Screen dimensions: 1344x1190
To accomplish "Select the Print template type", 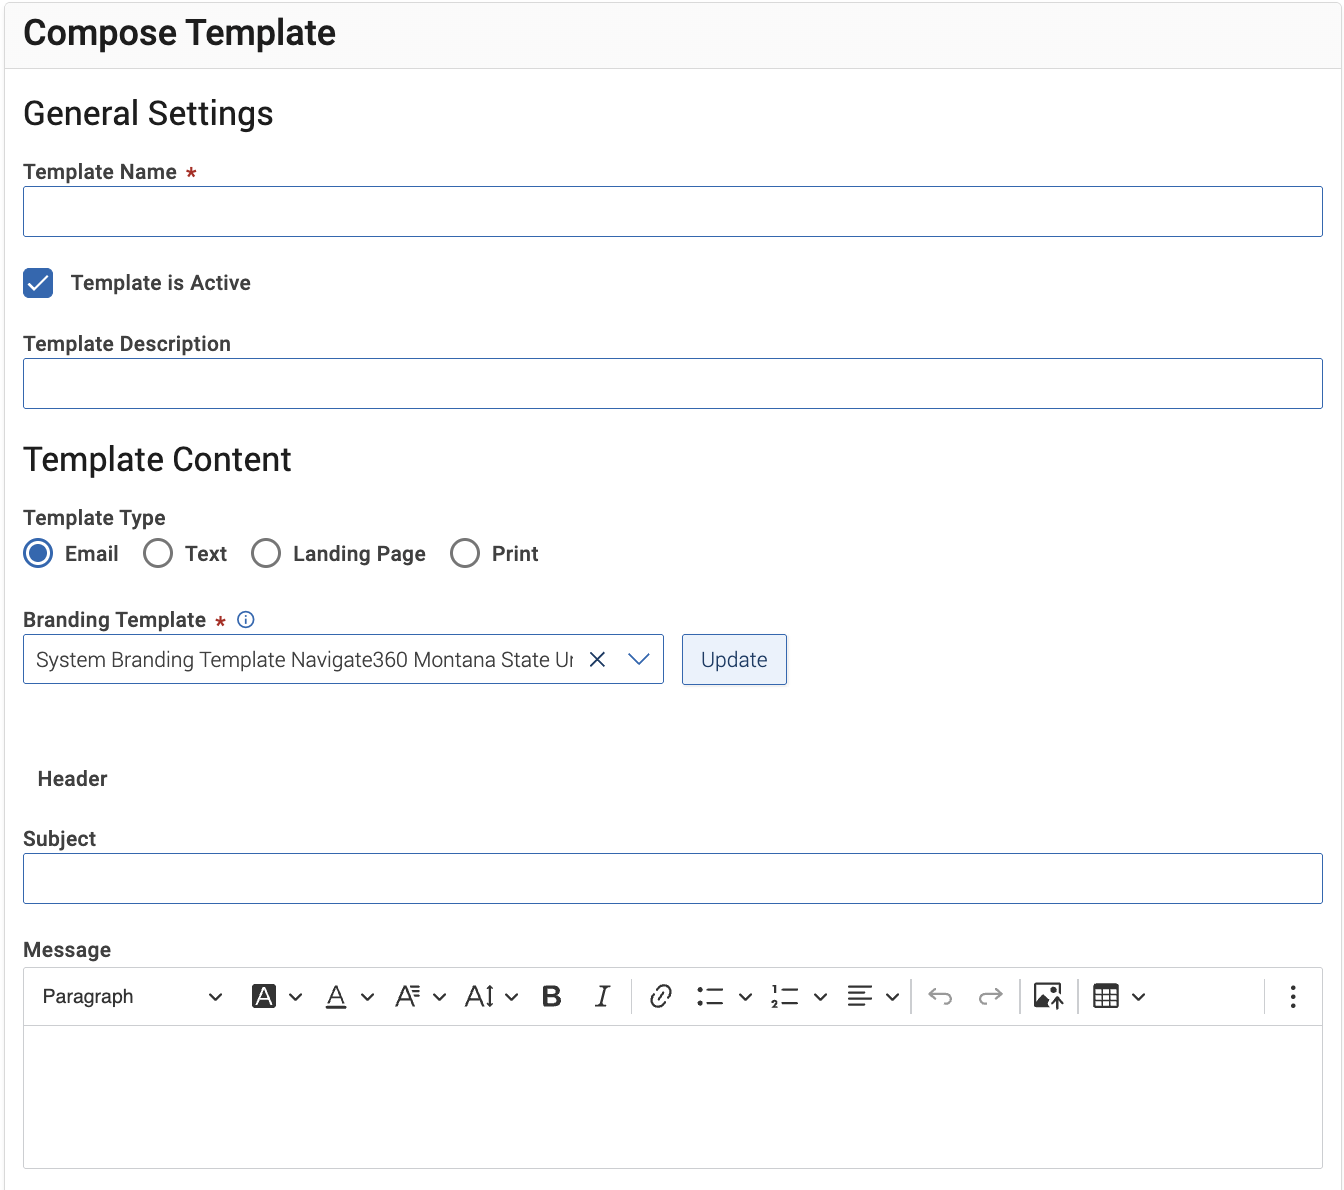I will tap(465, 553).
